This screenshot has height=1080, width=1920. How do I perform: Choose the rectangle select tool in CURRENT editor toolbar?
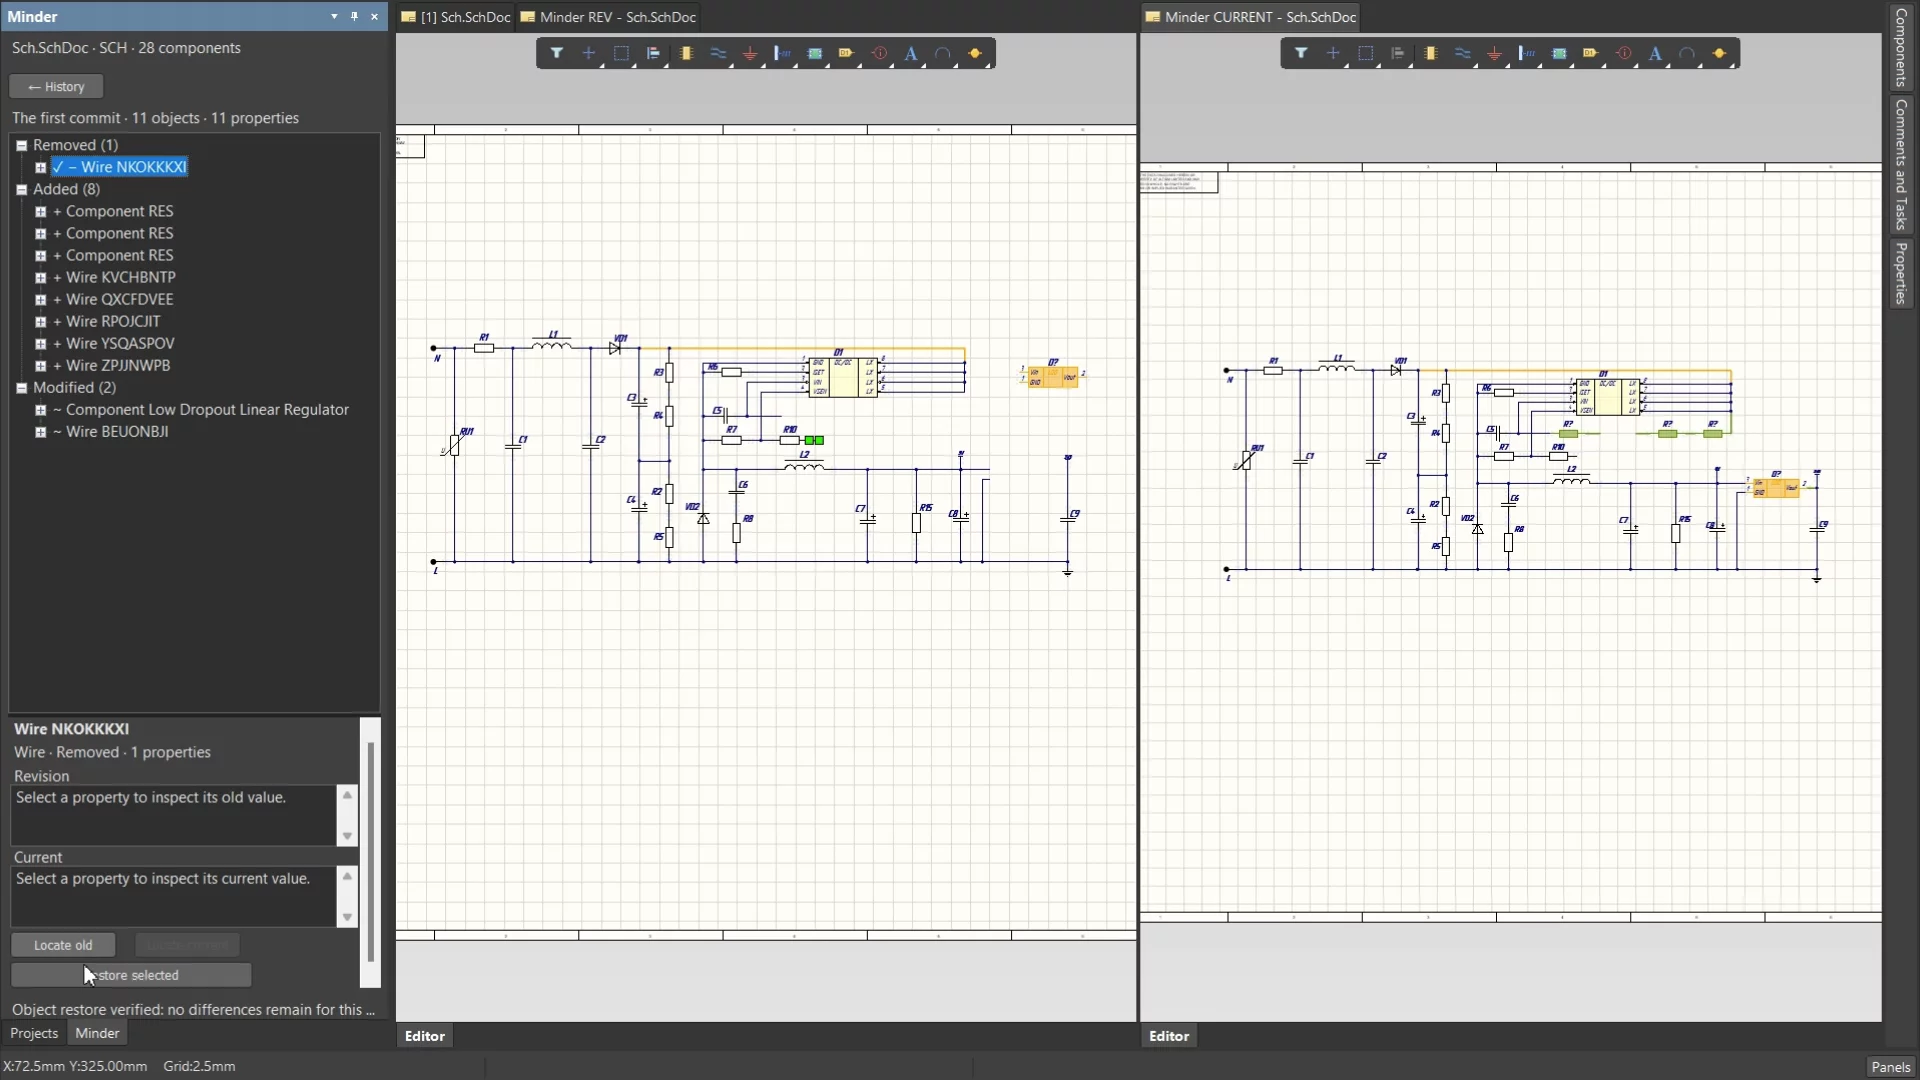pos(1365,54)
